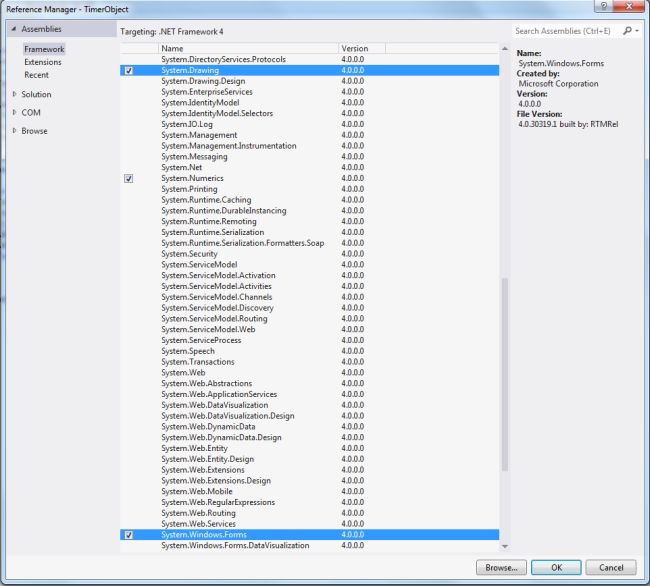Select System.IdentityModel.Selectors row

[x=310, y=114]
